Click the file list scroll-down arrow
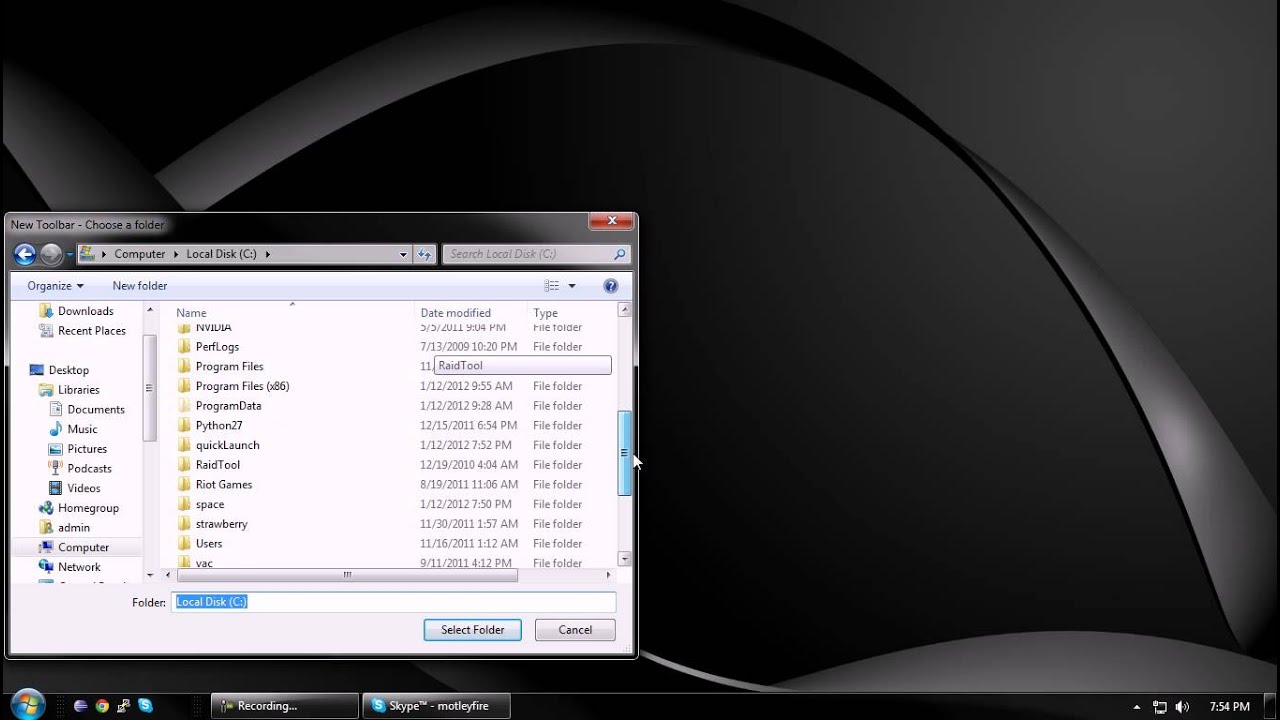The width and height of the screenshot is (1280, 720). [625, 559]
